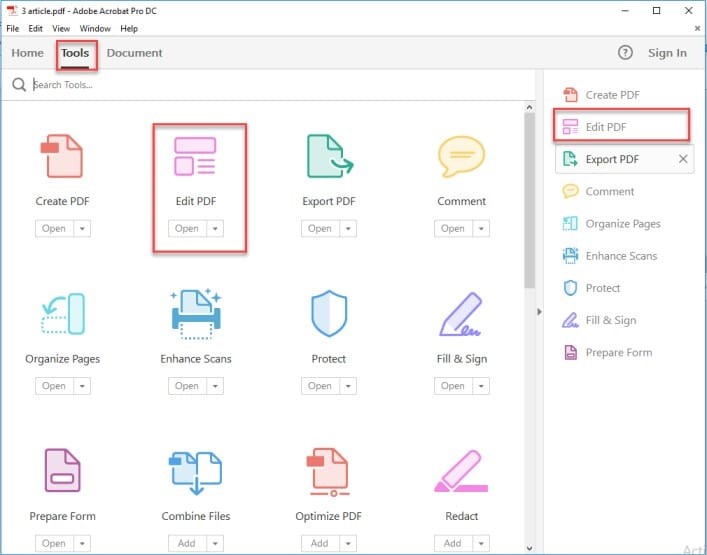This screenshot has height=555, width=707.
Task: Select the Redact marker icon
Action: coord(461,471)
